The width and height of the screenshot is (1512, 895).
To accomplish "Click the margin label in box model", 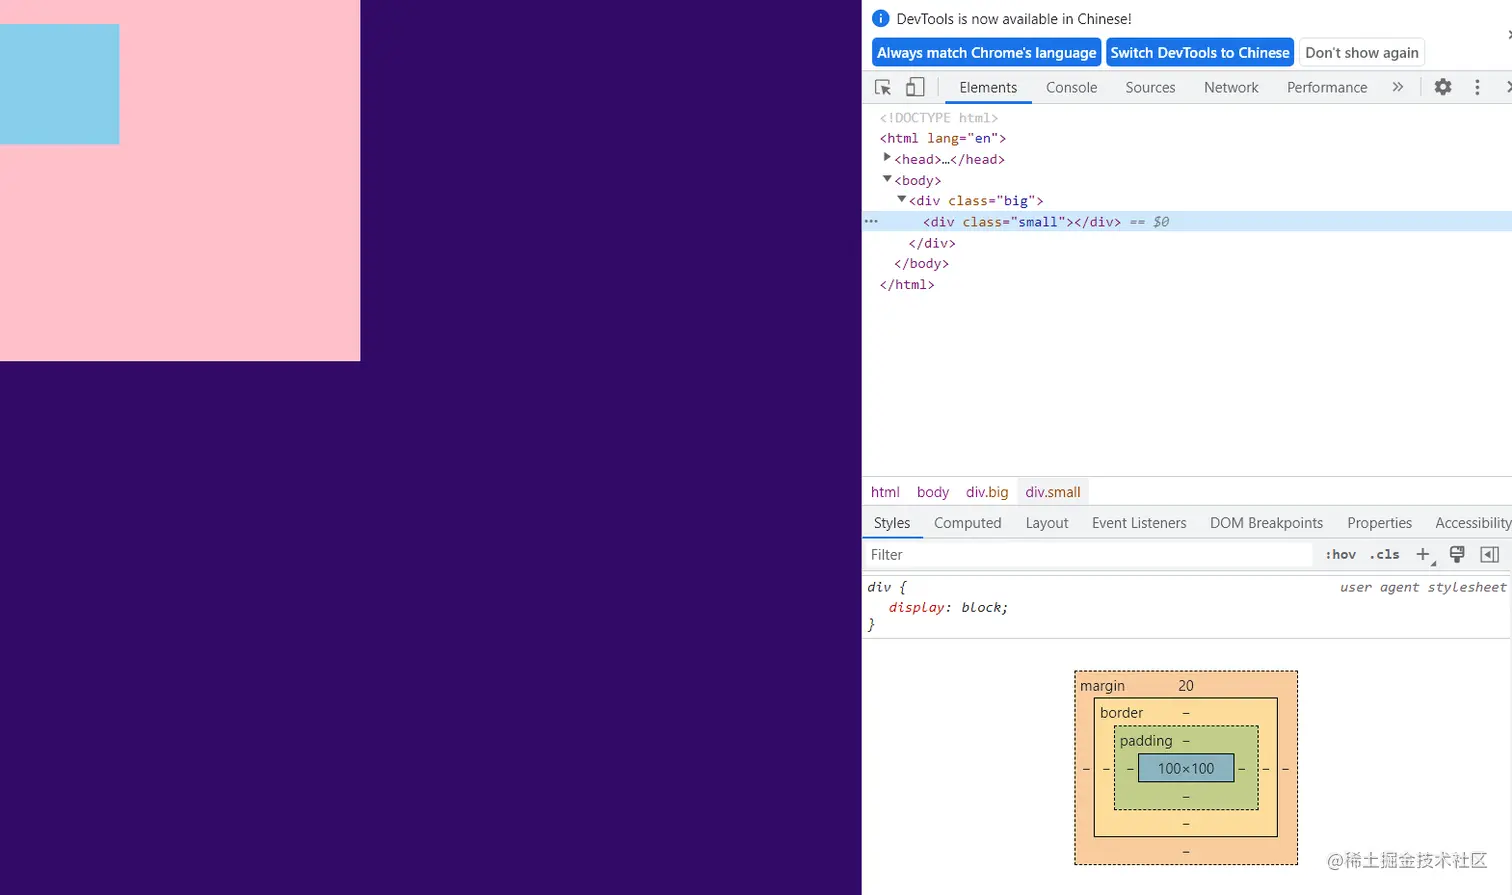I will [x=1102, y=685].
